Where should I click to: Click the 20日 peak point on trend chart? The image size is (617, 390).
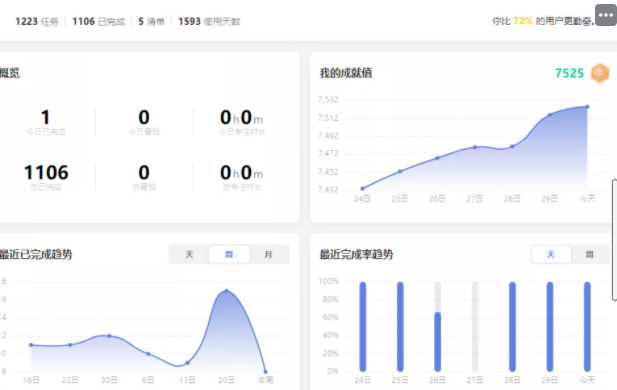click(x=226, y=291)
